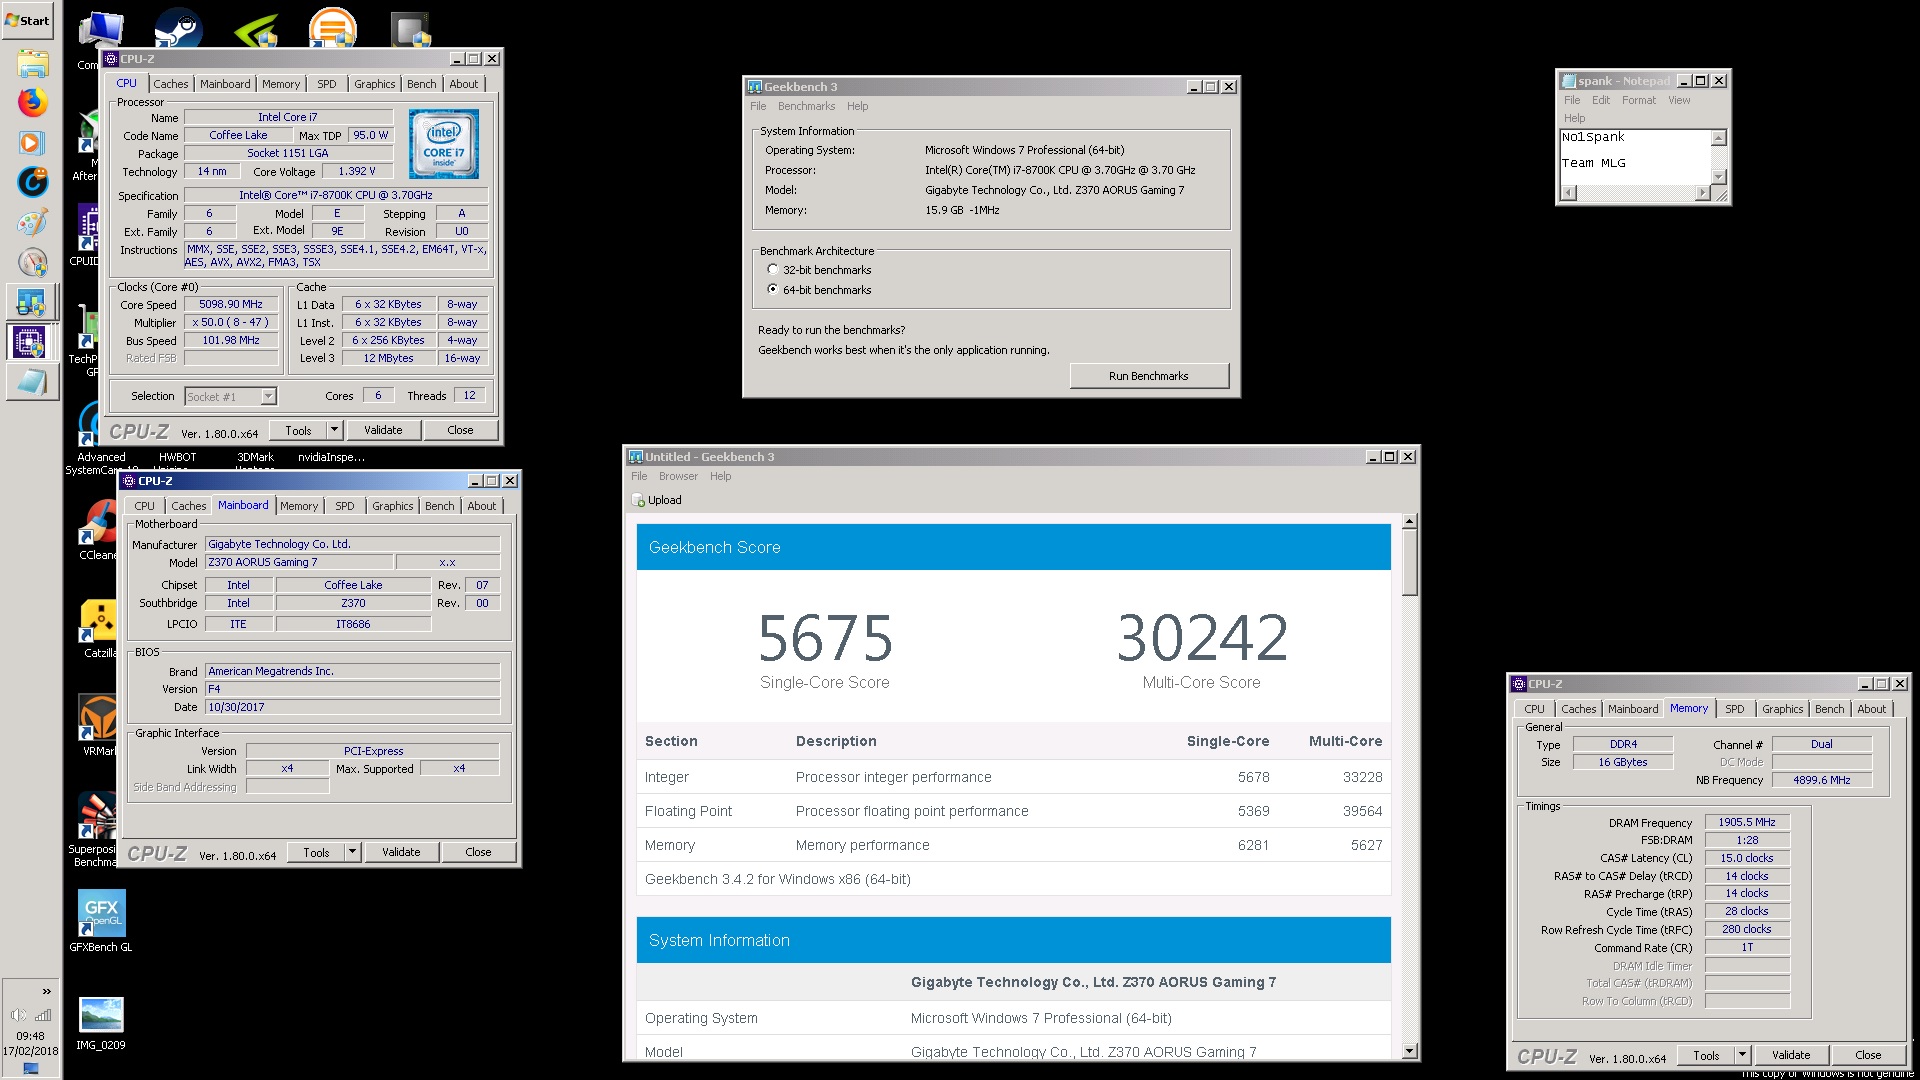Click the Memory performance row in results

pos(1014,845)
